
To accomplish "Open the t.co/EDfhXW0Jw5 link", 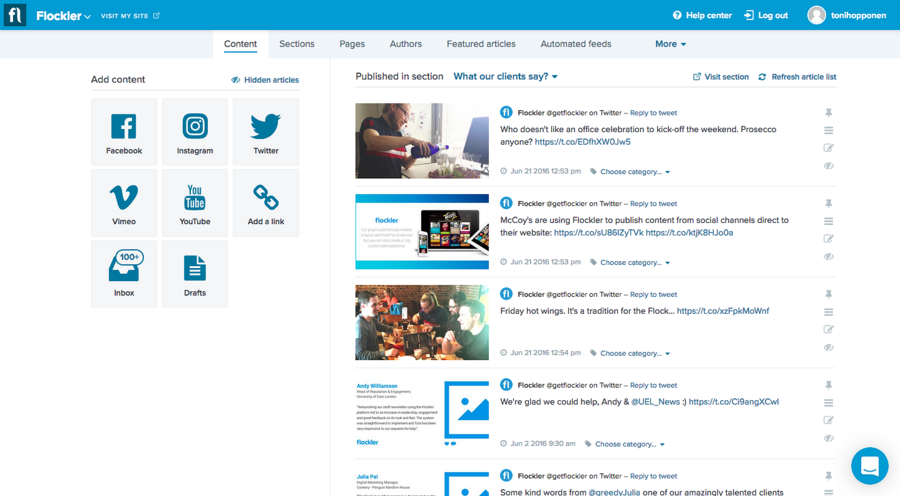I will pos(583,142).
